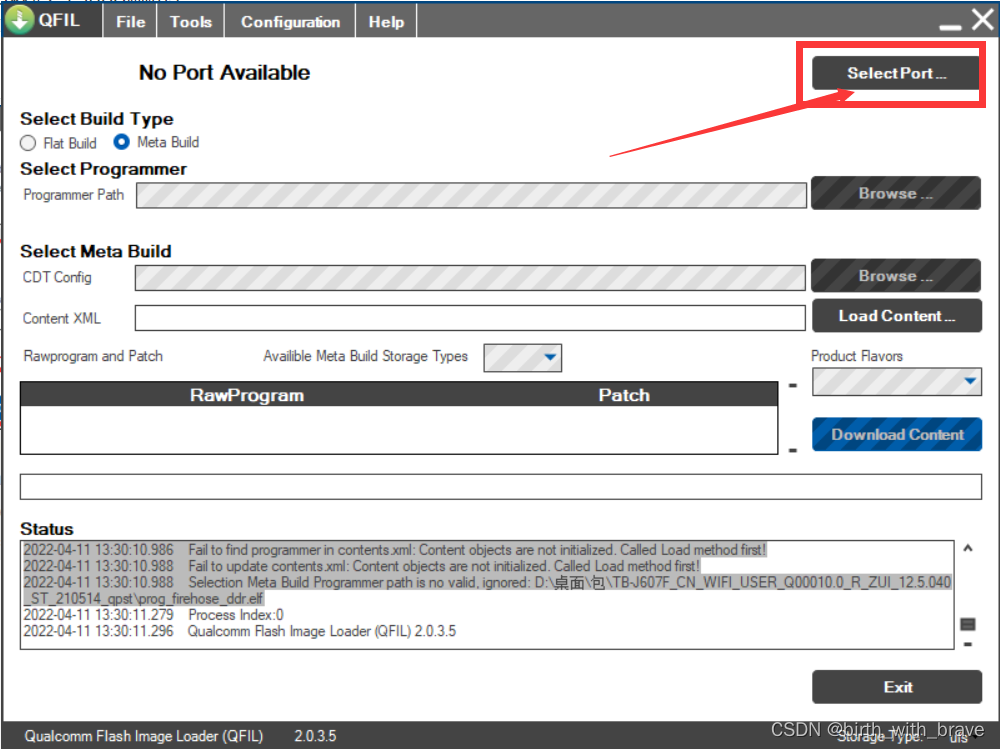Click Browse next to Programmer Path
This screenshot has height=749, width=1000.
(895, 193)
